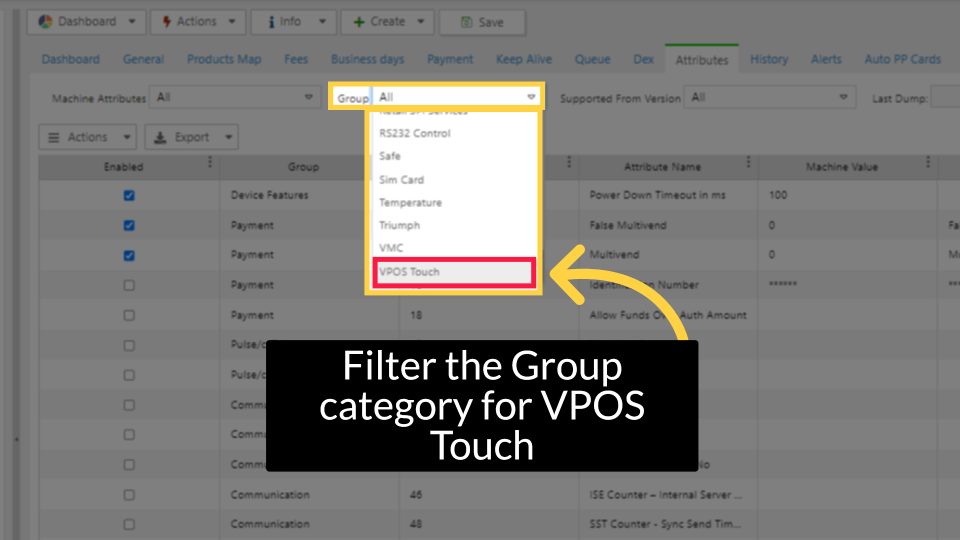Screen dimensions: 960x540
Task: Click the Save button
Action: (x=482, y=22)
